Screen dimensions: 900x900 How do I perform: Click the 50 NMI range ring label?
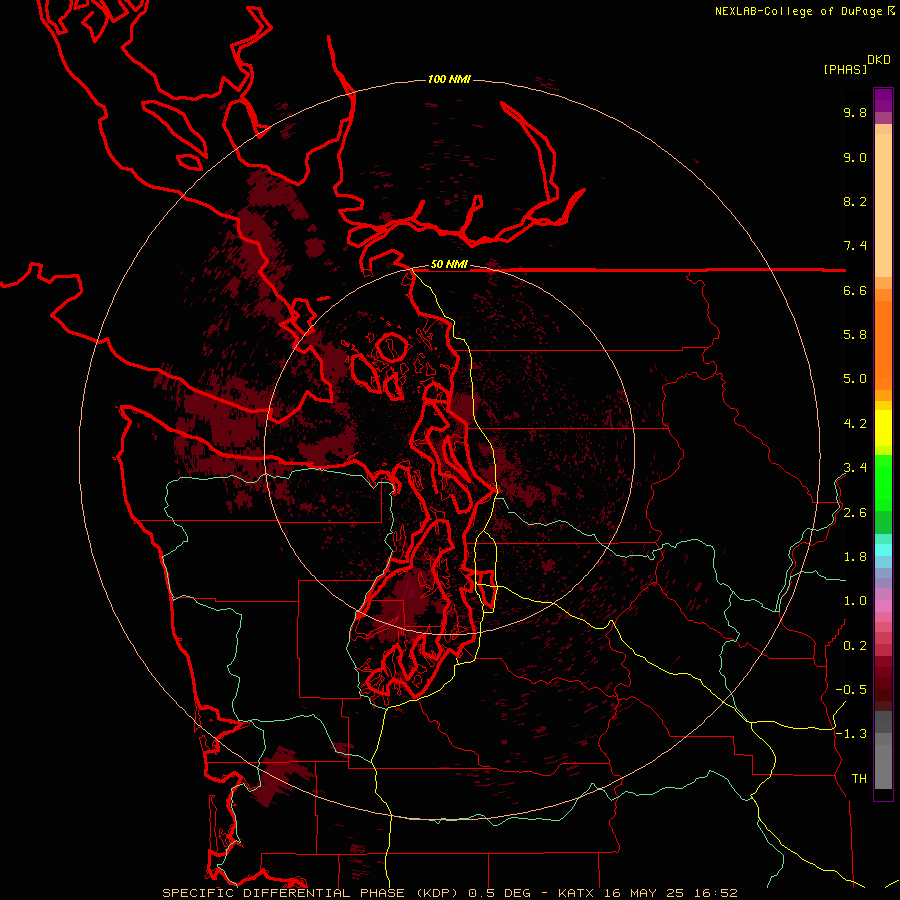pyautogui.click(x=449, y=264)
